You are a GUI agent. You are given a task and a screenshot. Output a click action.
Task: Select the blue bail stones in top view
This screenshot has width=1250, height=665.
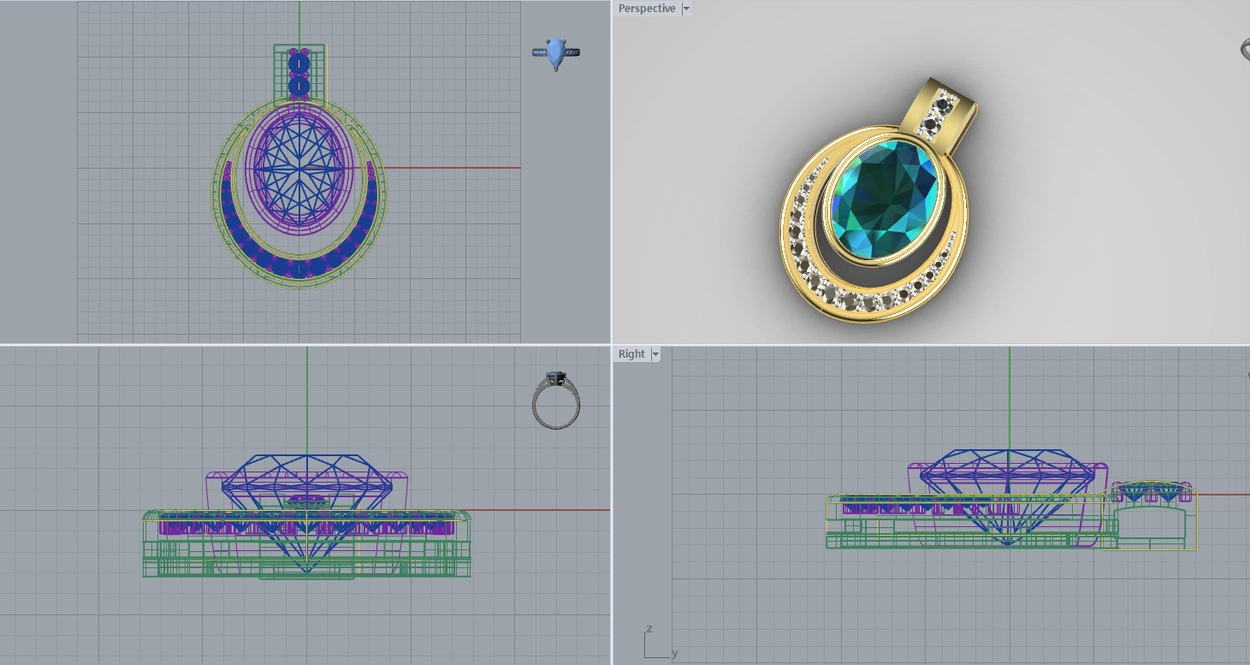pyautogui.click(x=298, y=74)
